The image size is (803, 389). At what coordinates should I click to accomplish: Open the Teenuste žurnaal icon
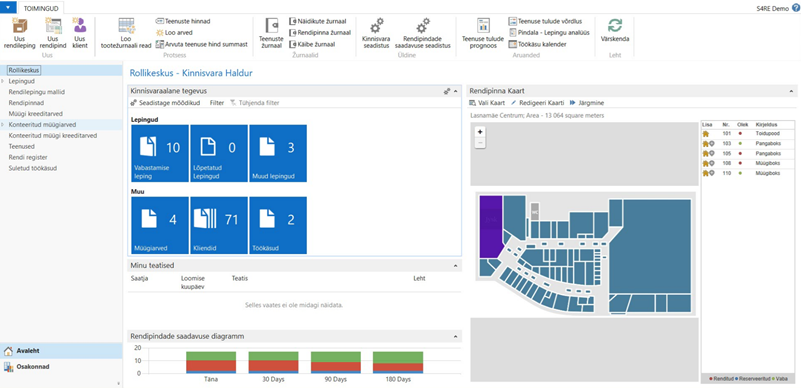click(271, 26)
